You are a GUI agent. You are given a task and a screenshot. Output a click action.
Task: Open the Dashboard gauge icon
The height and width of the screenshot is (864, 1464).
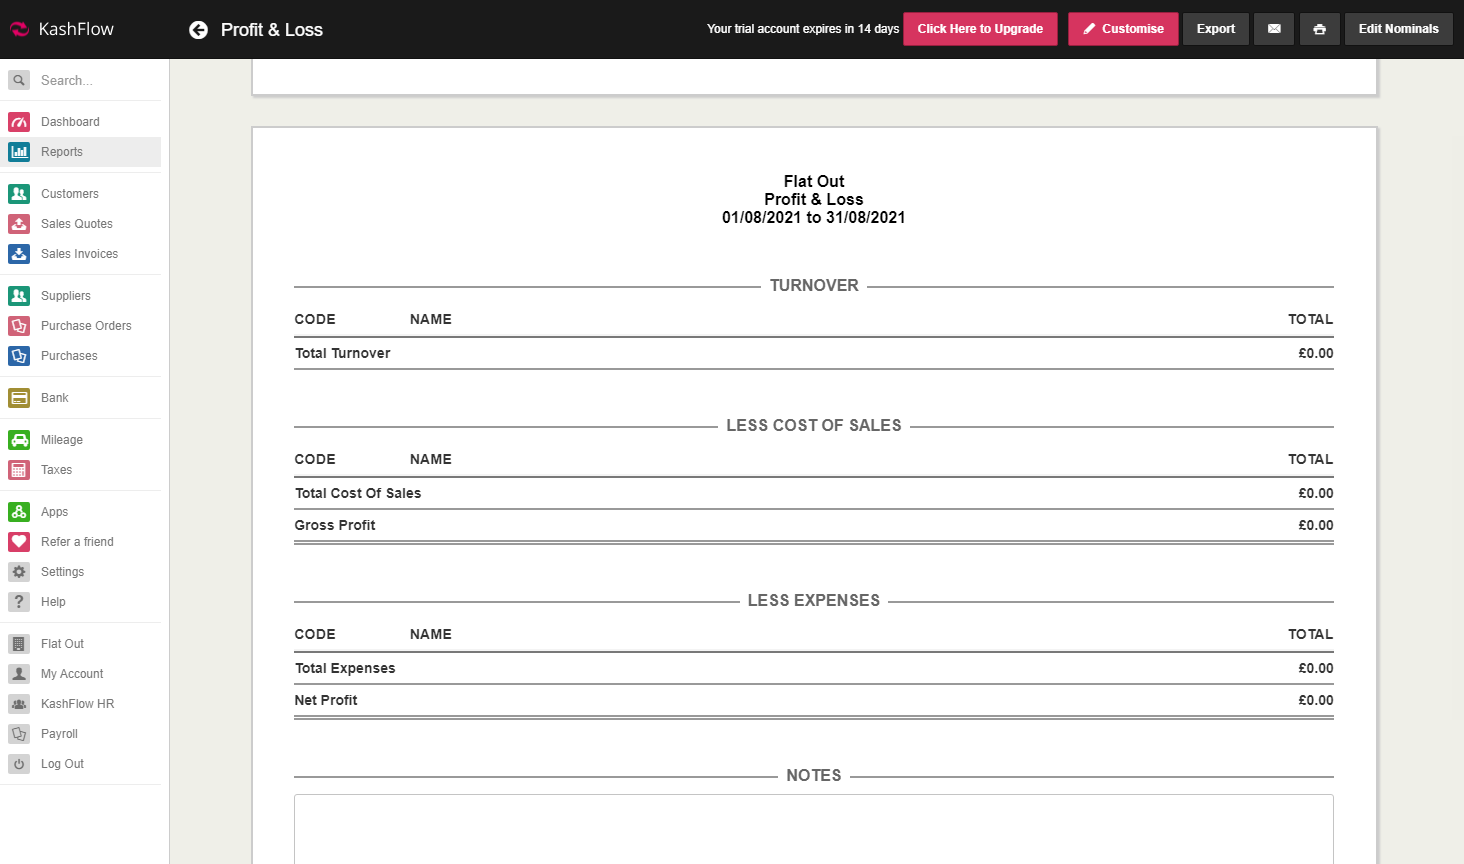click(x=19, y=122)
